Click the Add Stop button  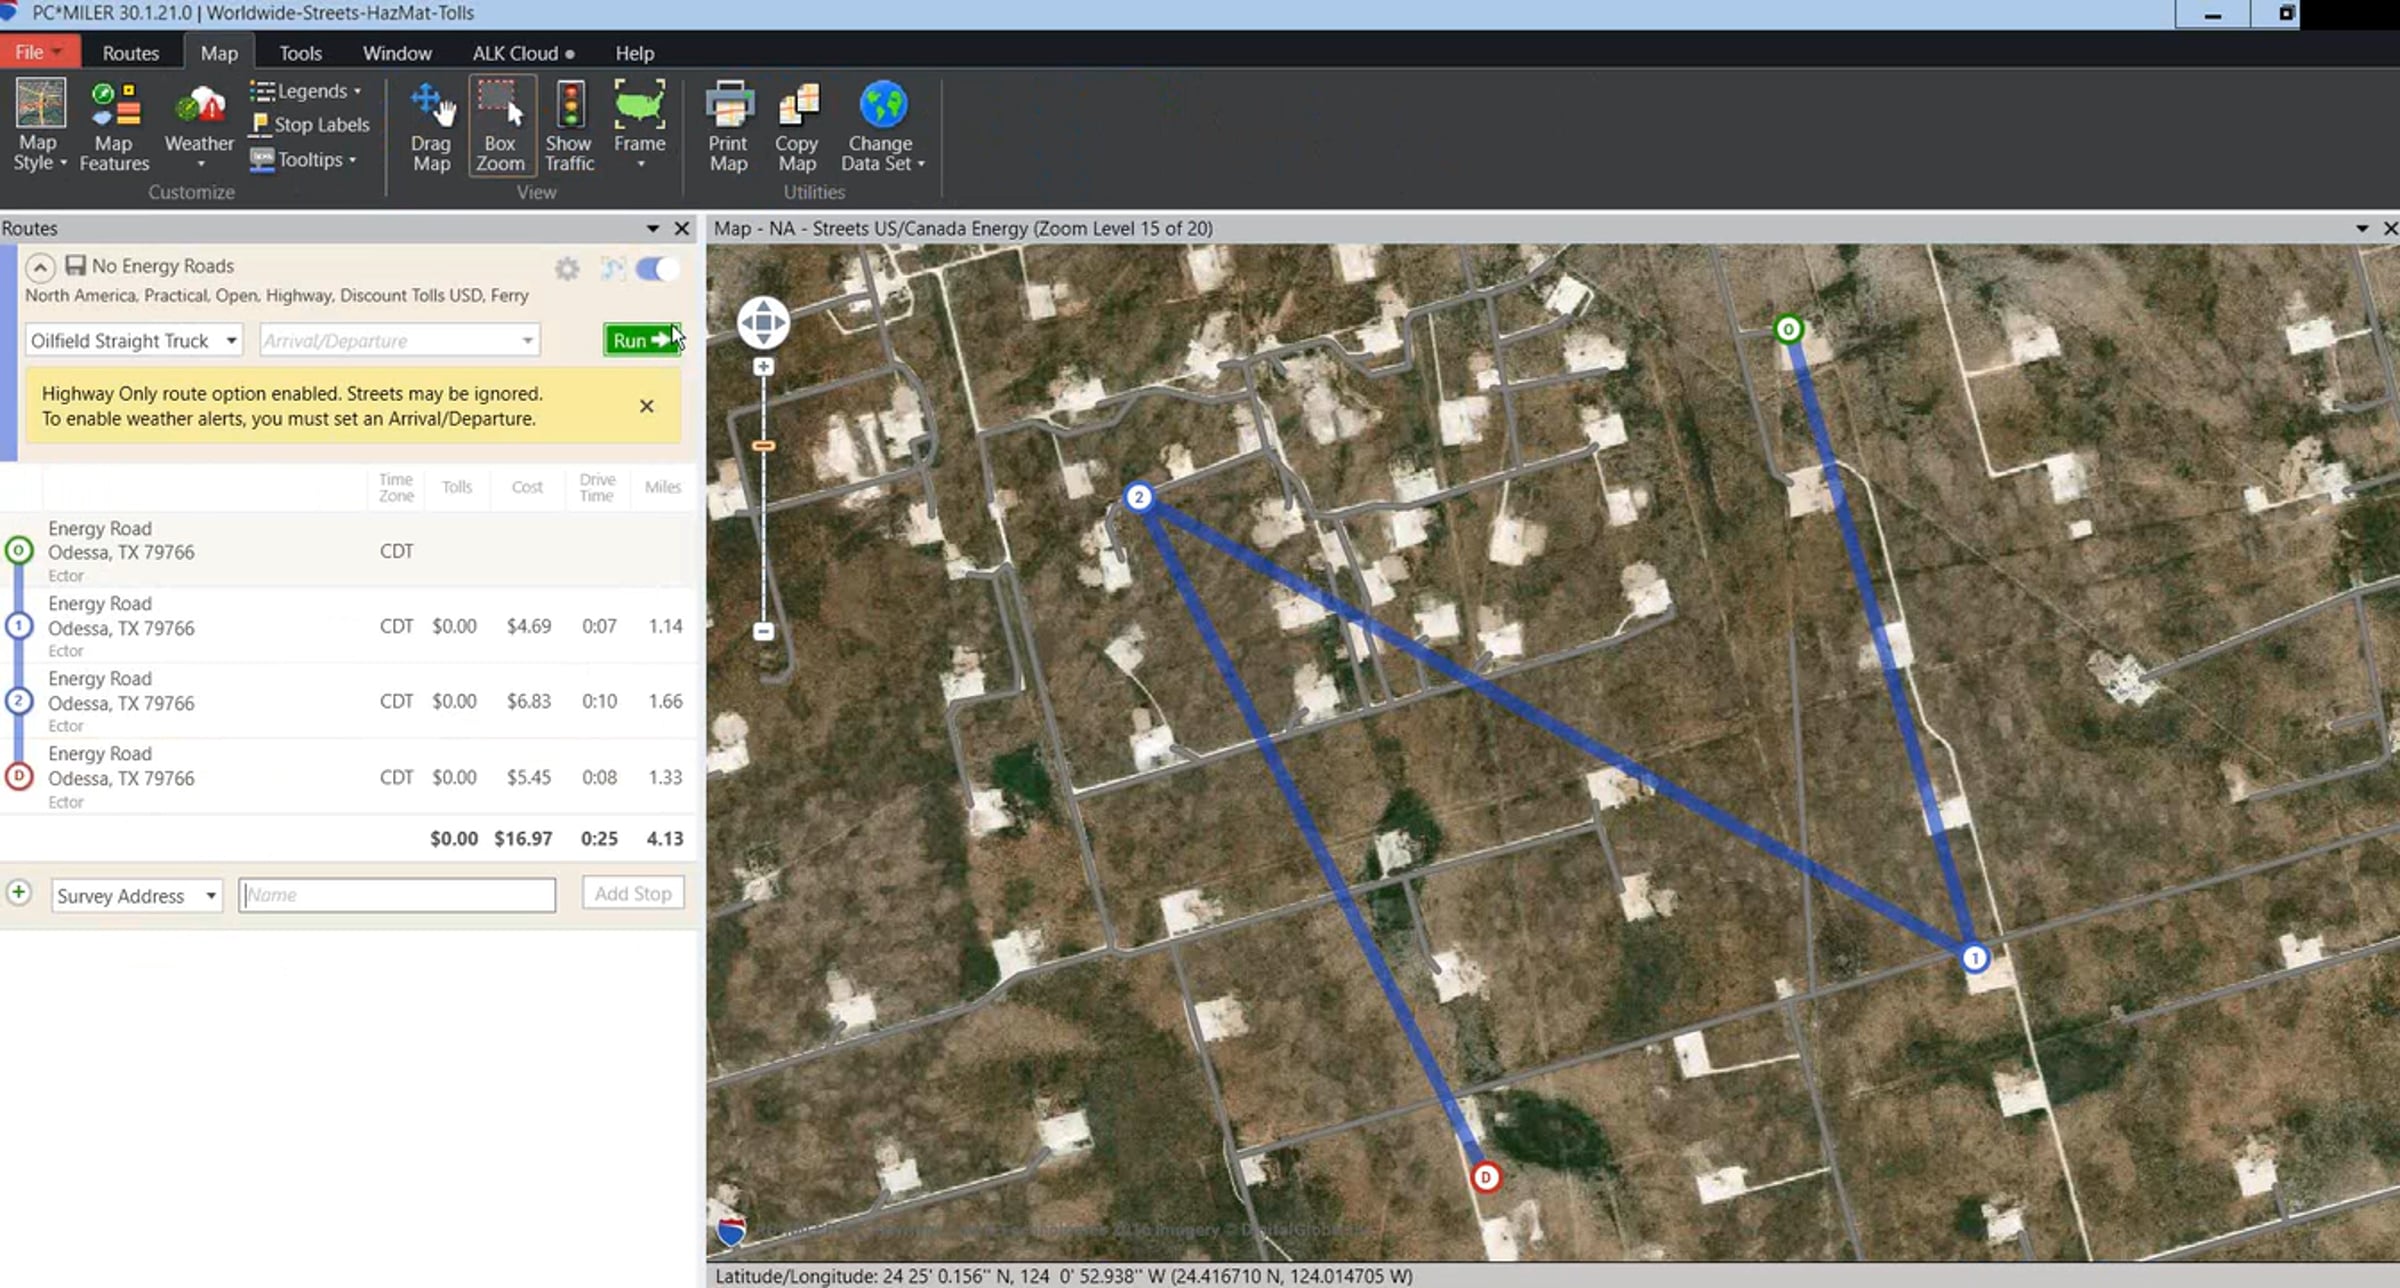point(633,894)
